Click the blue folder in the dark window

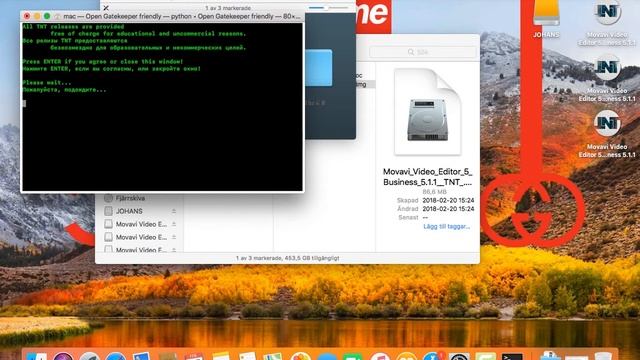click(x=318, y=67)
